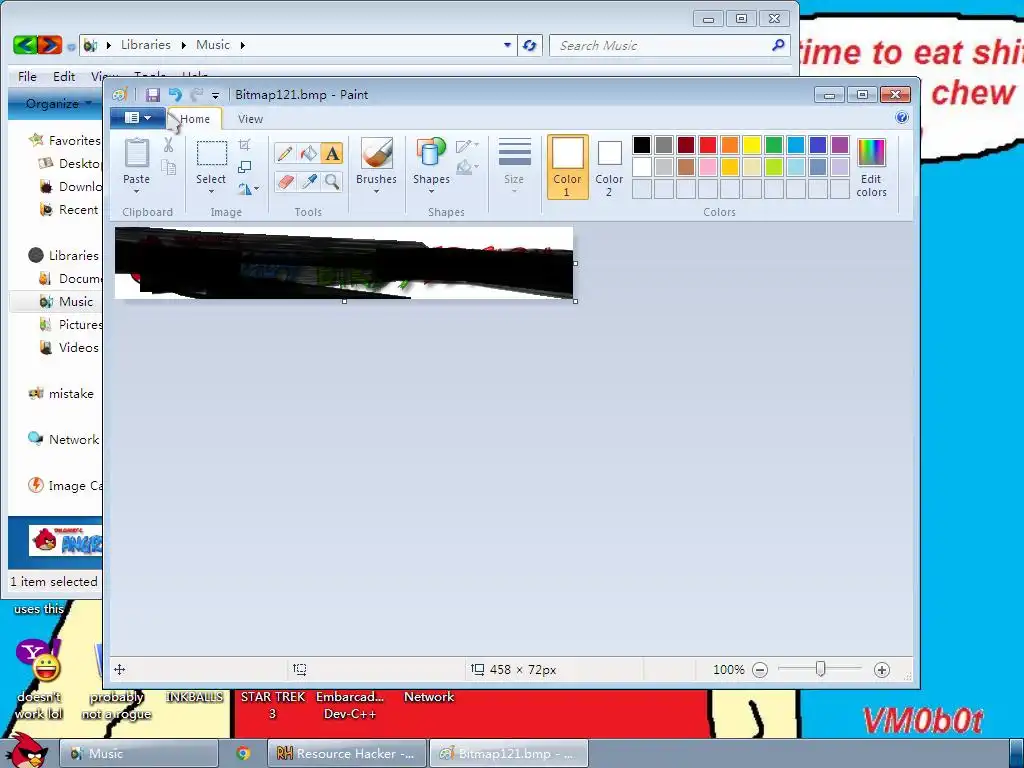Switch to Resource Hacker taskbar button
Image resolution: width=1024 pixels, height=768 pixels.
pyautogui.click(x=347, y=754)
